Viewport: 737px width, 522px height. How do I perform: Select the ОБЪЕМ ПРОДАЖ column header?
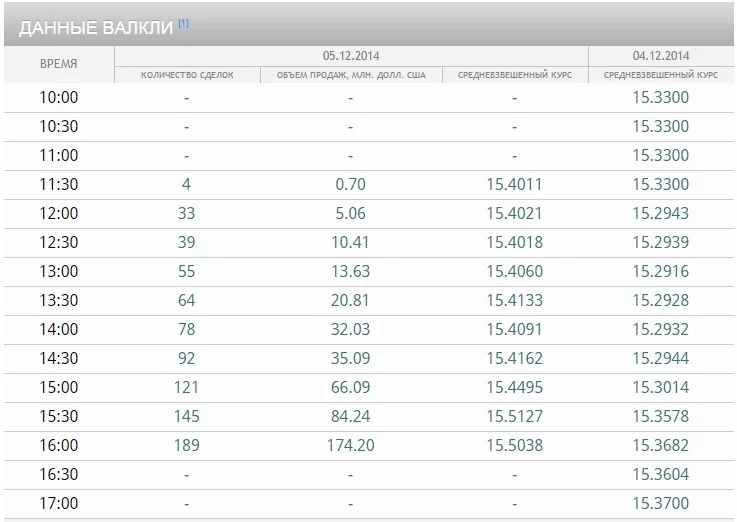(x=351, y=75)
